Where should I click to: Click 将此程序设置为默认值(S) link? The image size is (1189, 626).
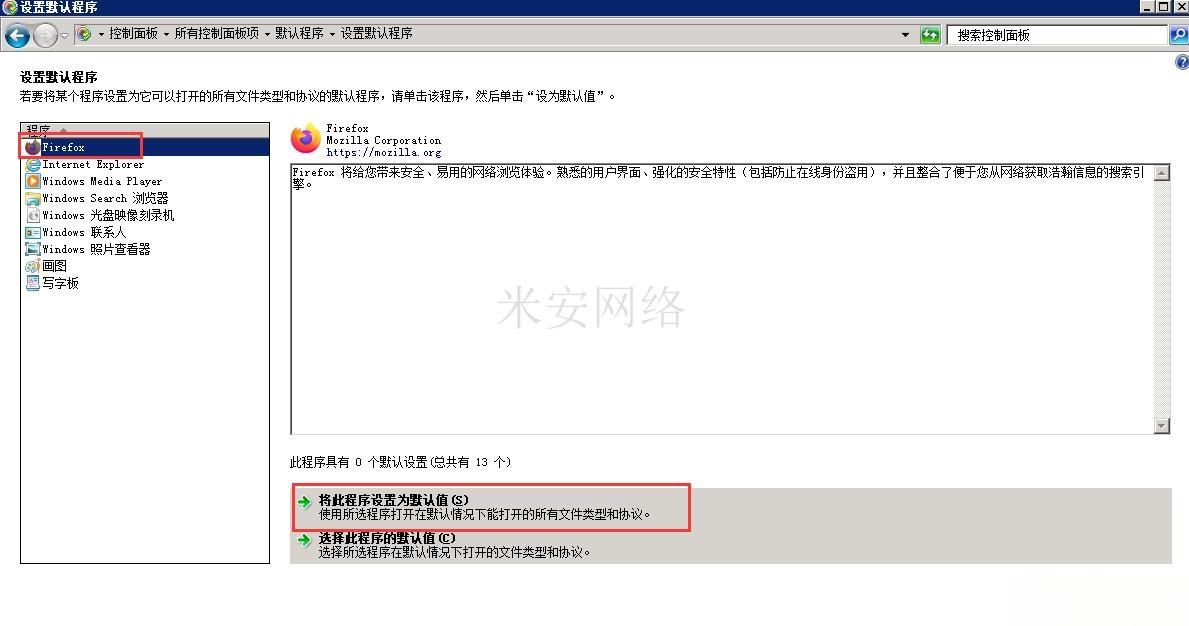coord(394,500)
